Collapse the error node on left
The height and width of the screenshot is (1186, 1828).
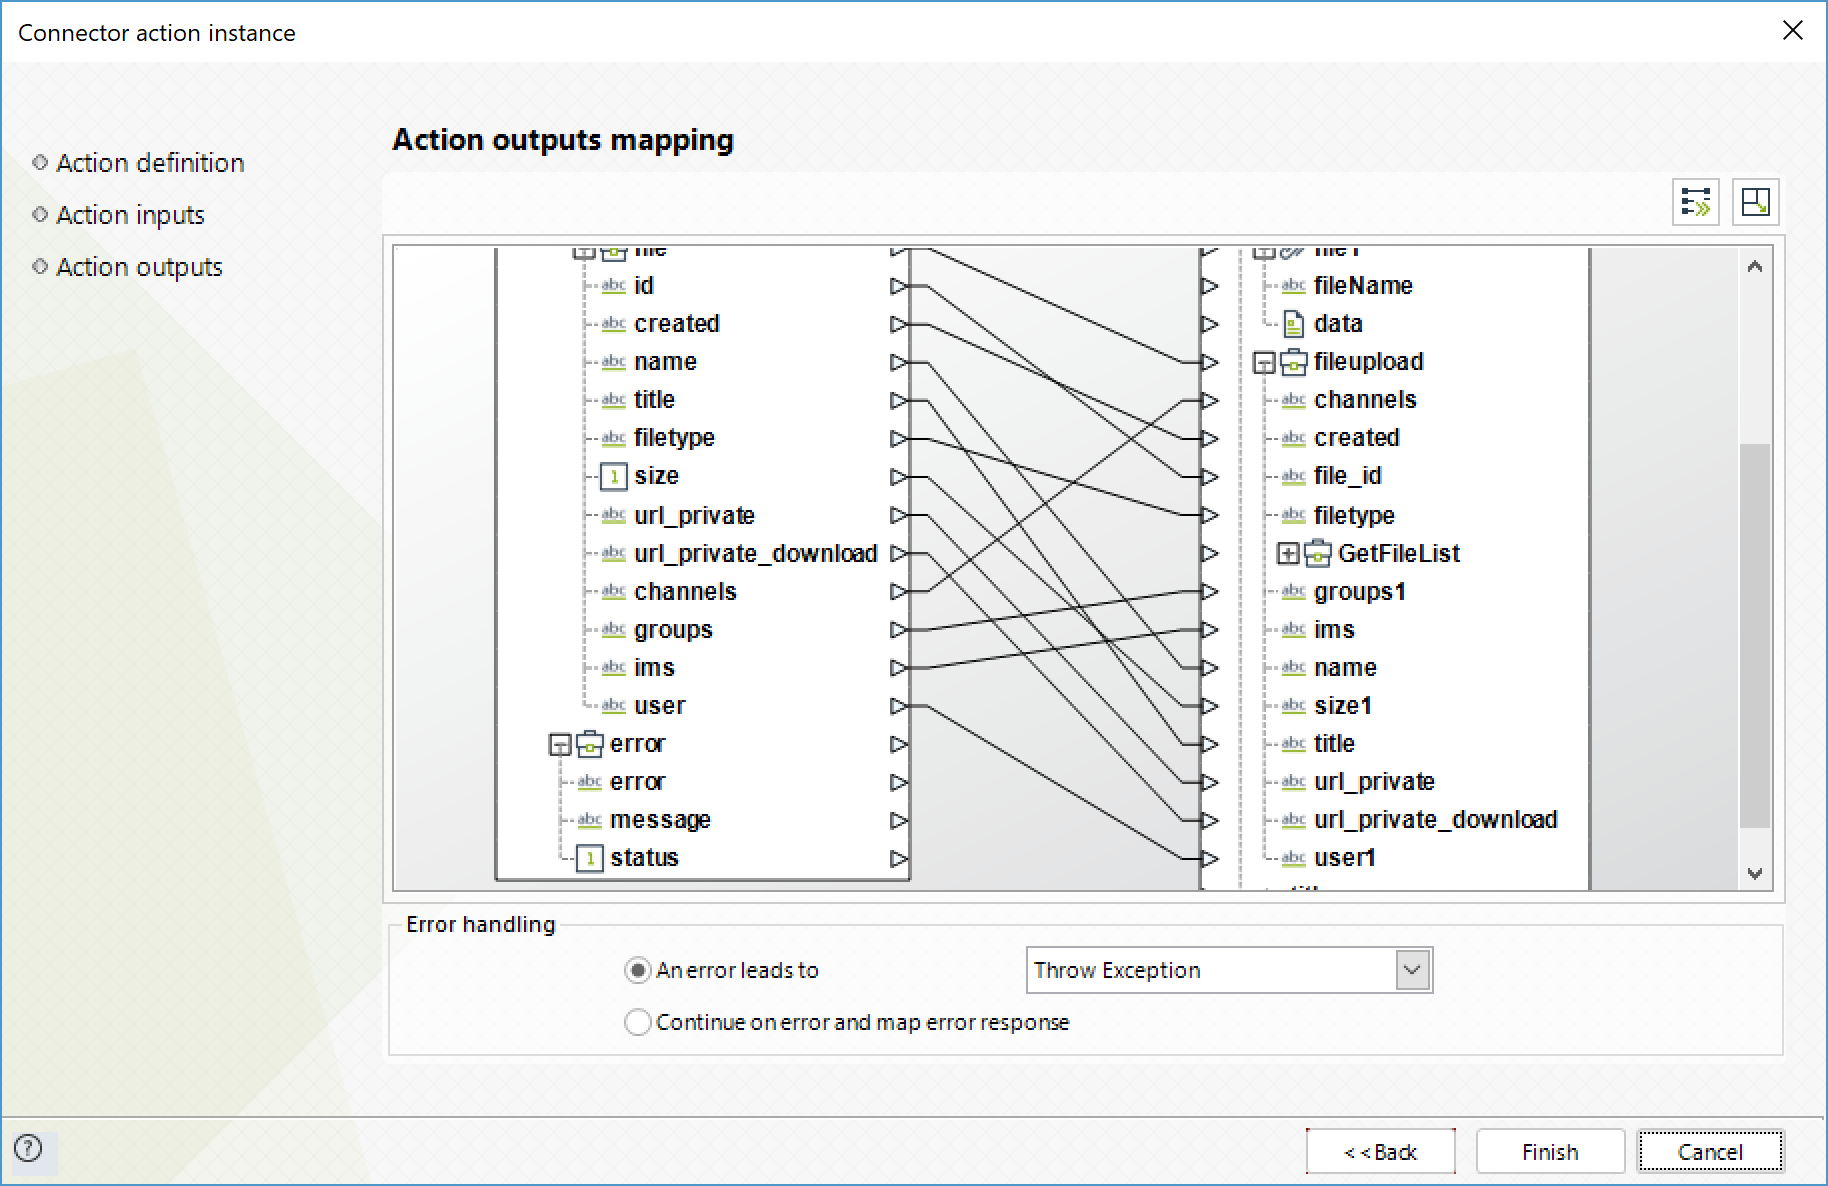(560, 745)
